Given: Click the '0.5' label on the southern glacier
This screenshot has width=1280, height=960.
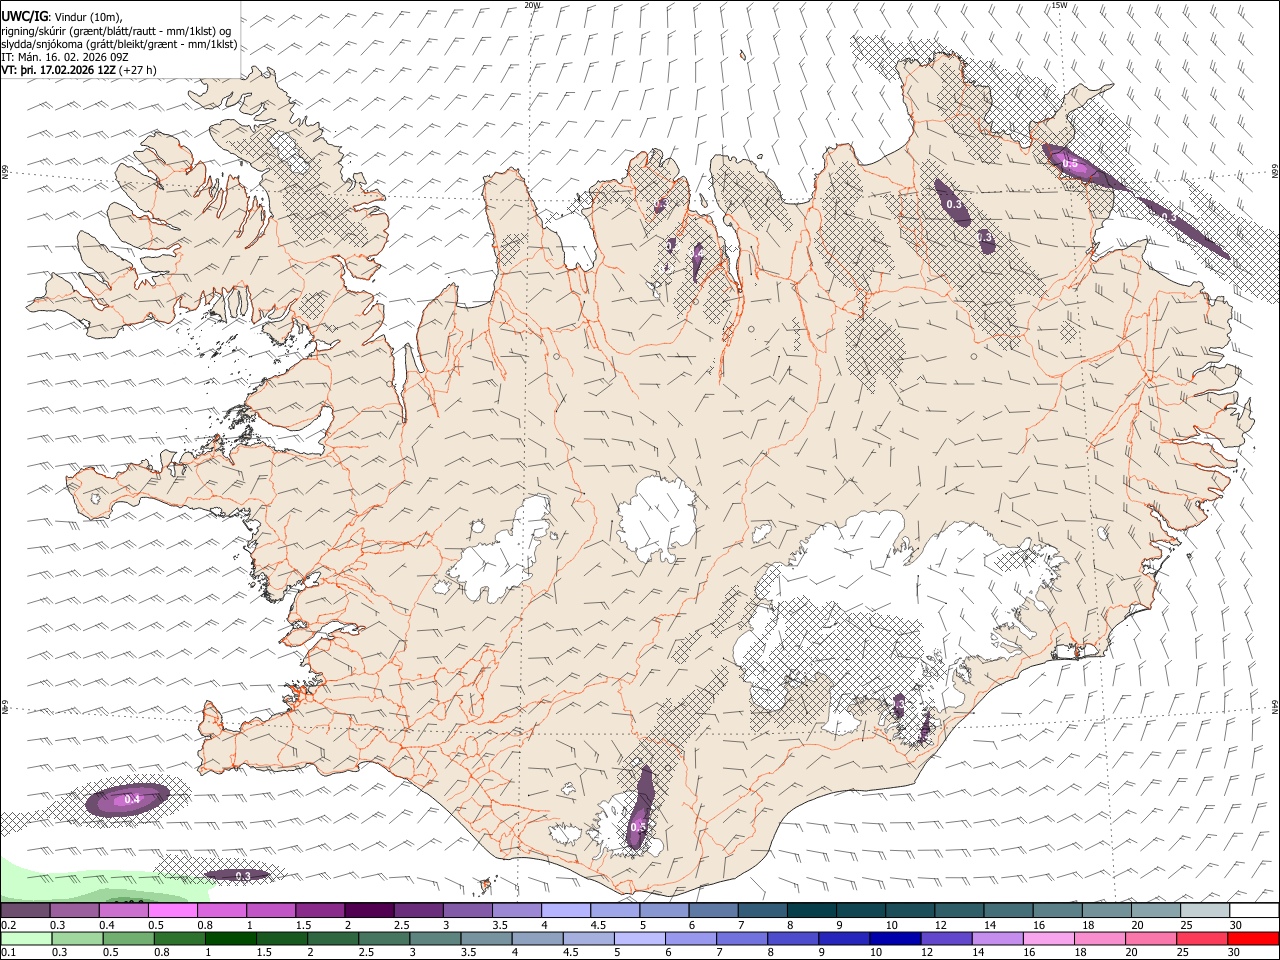Looking at the screenshot, I should tap(638, 827).
